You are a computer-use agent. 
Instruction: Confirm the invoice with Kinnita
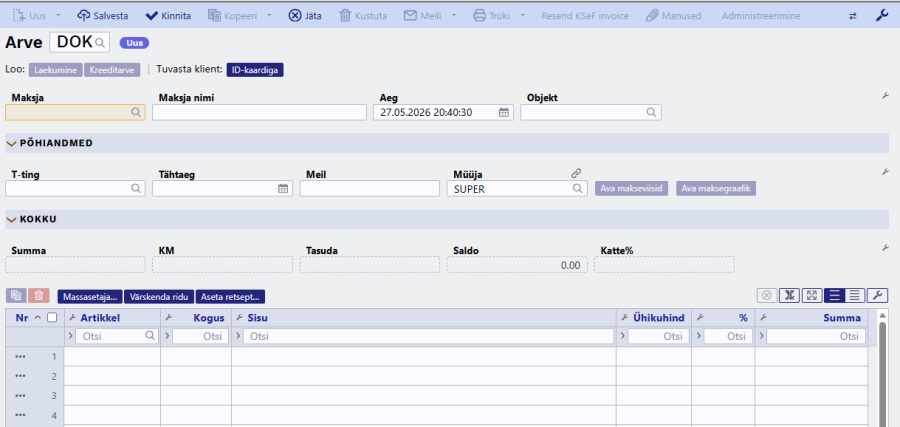[x=168, y=15]
